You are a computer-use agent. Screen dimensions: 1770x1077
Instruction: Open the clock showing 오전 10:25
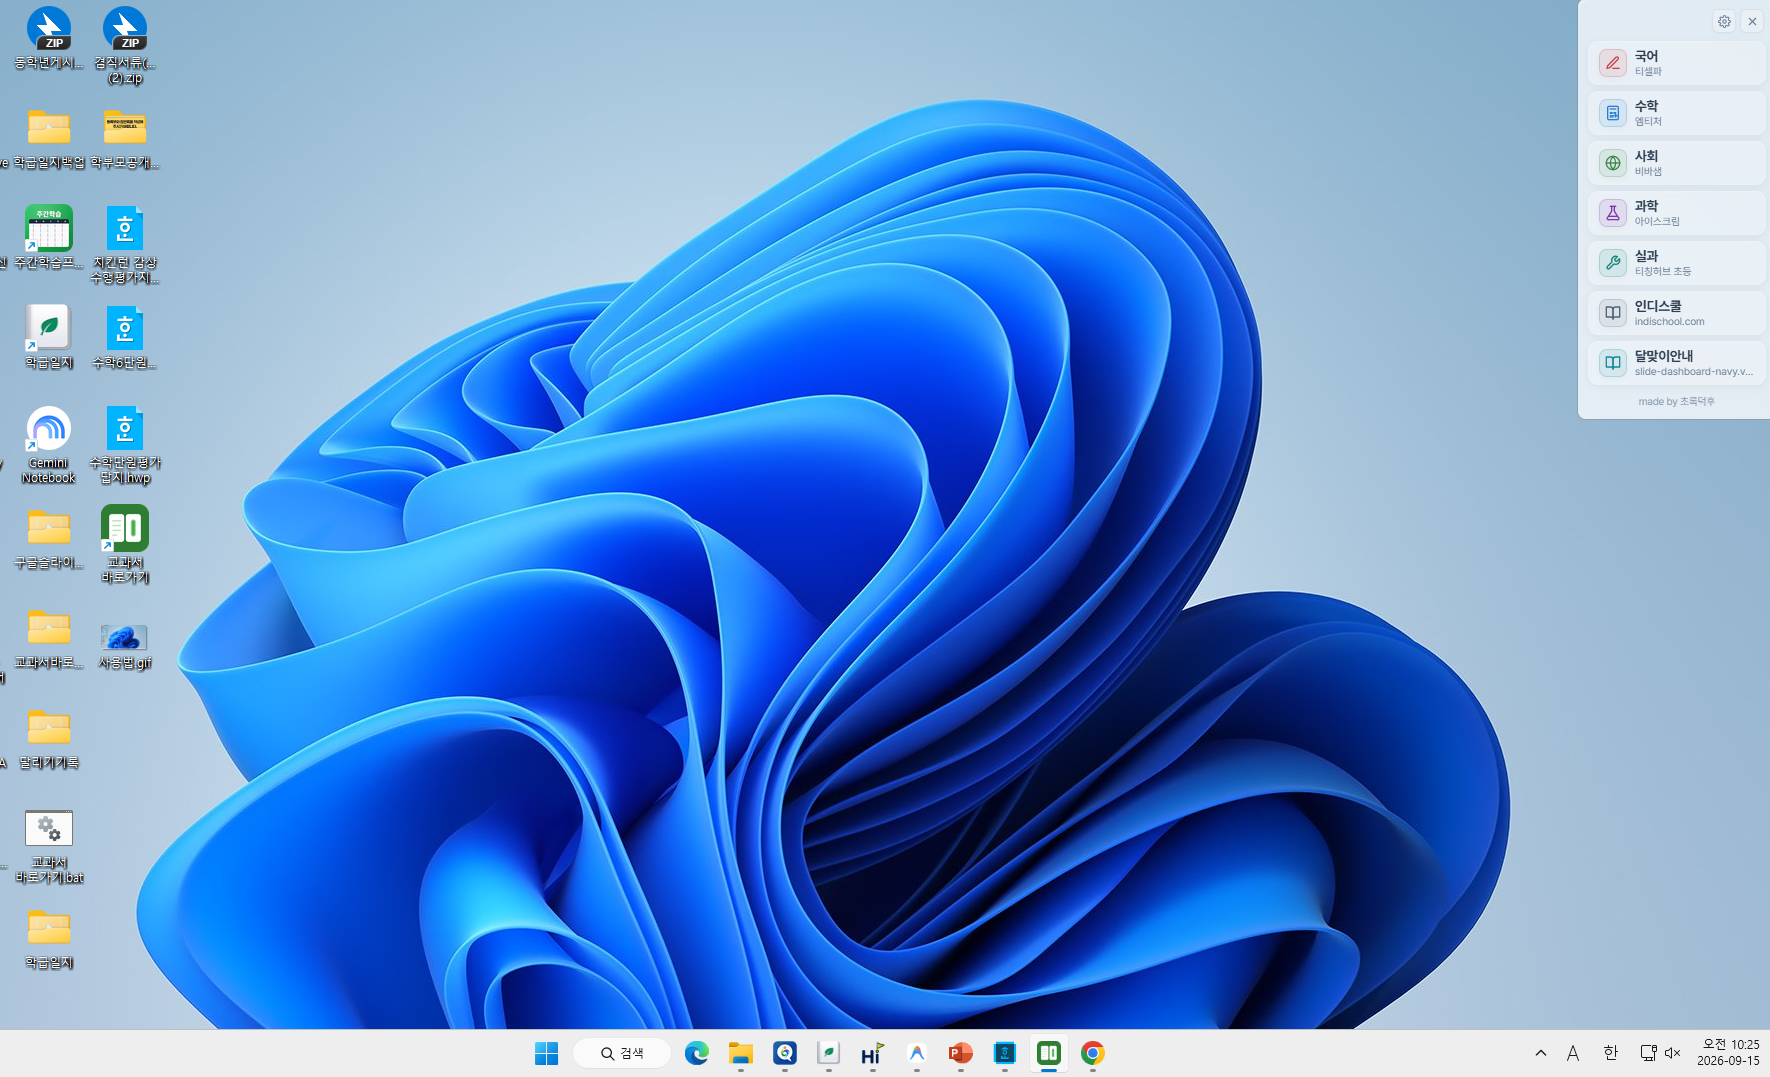pos(1728,1053)
